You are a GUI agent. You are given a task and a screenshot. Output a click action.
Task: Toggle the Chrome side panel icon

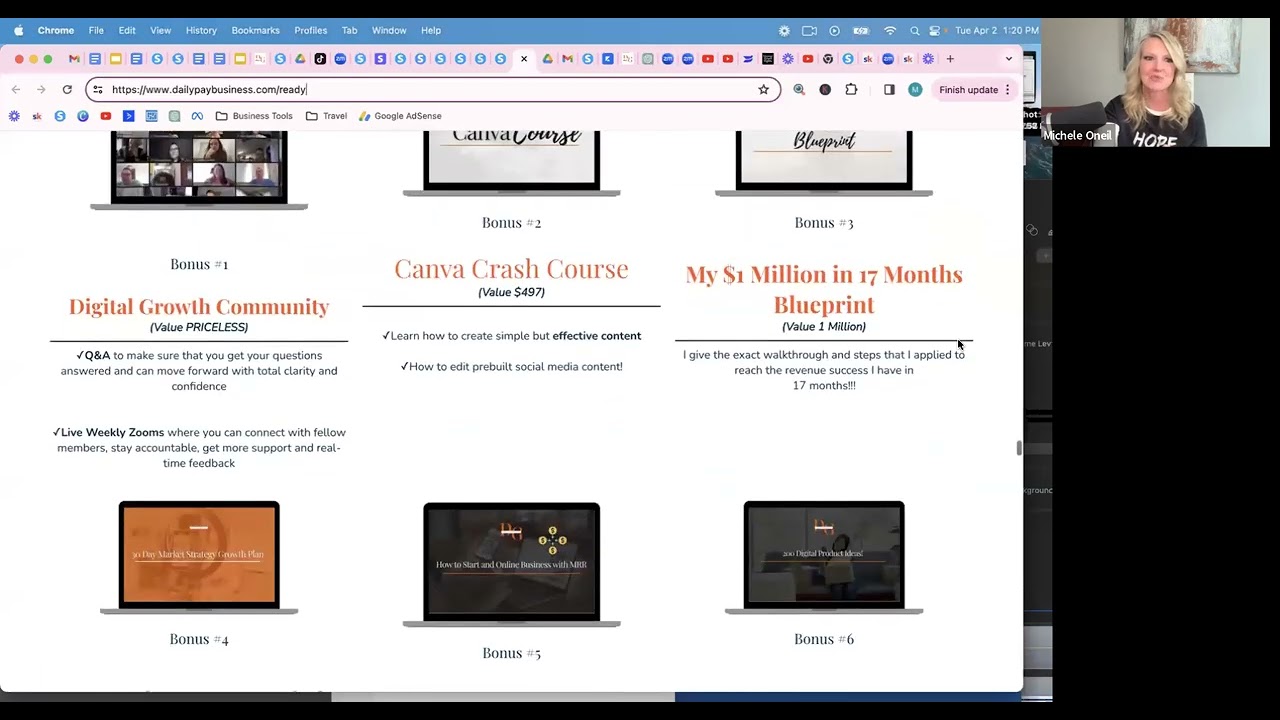click(x=889, y=90)
